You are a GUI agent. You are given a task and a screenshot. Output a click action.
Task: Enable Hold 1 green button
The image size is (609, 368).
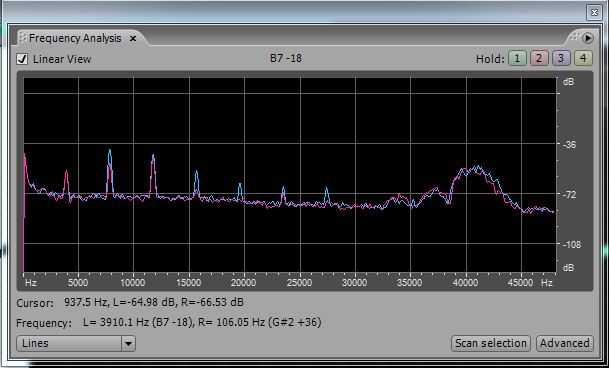click(x=517, y=59)
